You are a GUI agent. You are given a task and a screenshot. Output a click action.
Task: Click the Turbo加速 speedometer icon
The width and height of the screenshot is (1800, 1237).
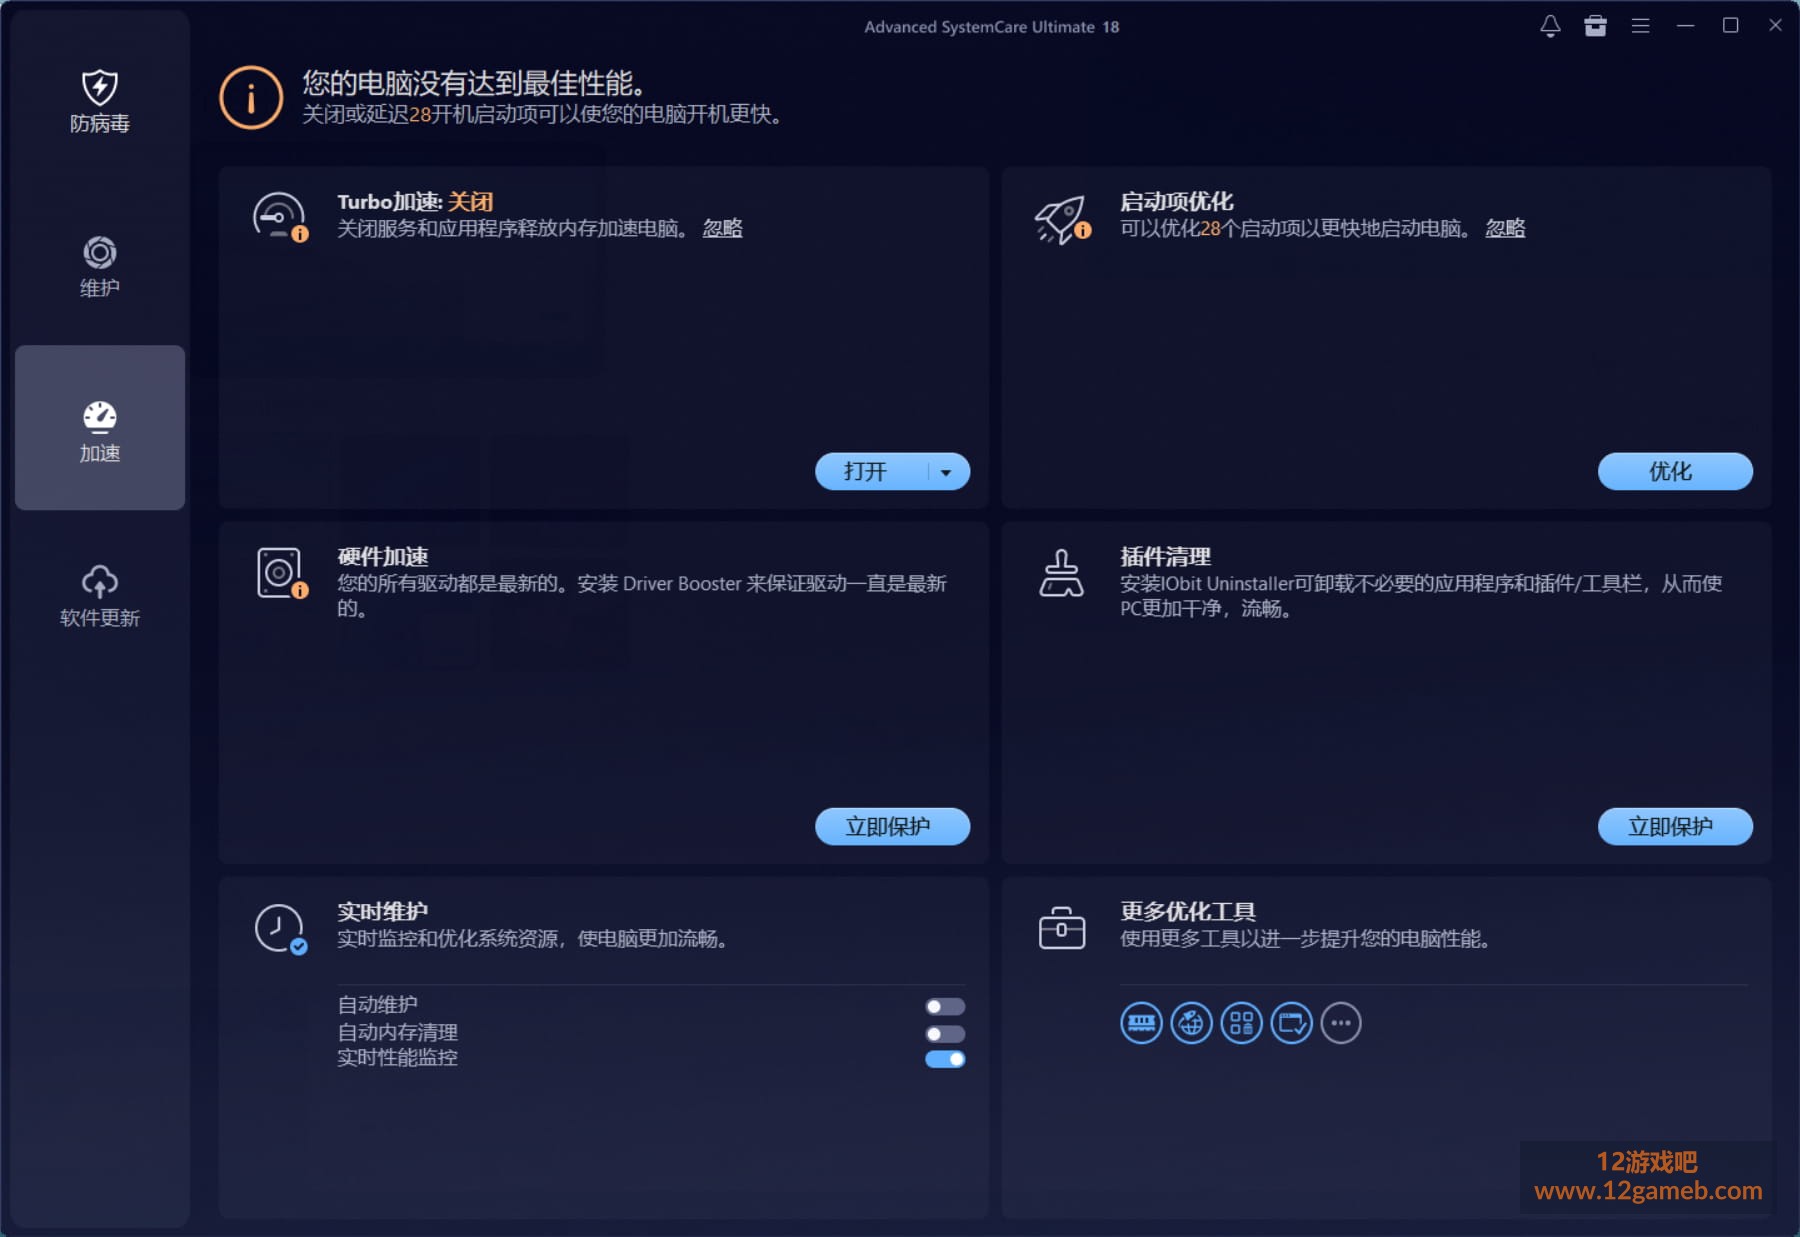tap(280, 217)
